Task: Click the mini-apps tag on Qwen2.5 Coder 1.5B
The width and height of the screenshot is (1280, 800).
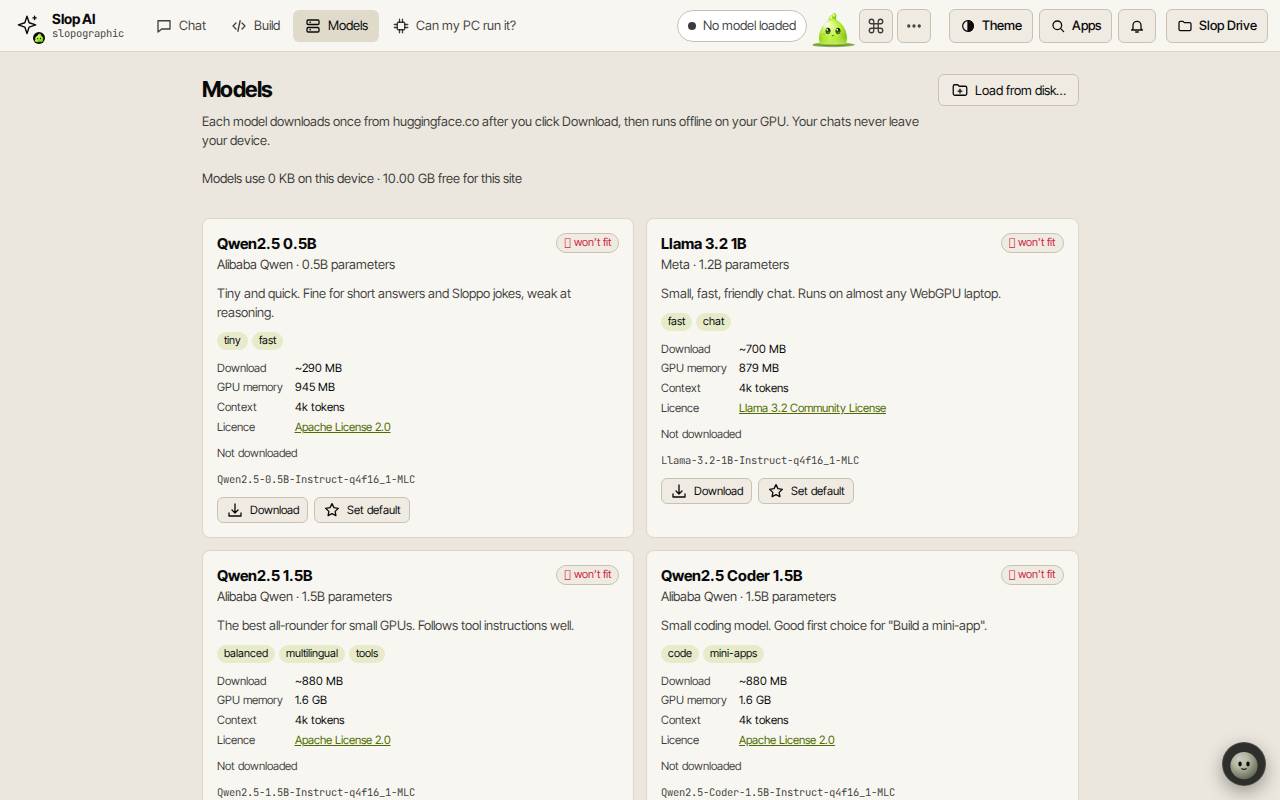Action: pyautogui.click(x=733, y=654)
